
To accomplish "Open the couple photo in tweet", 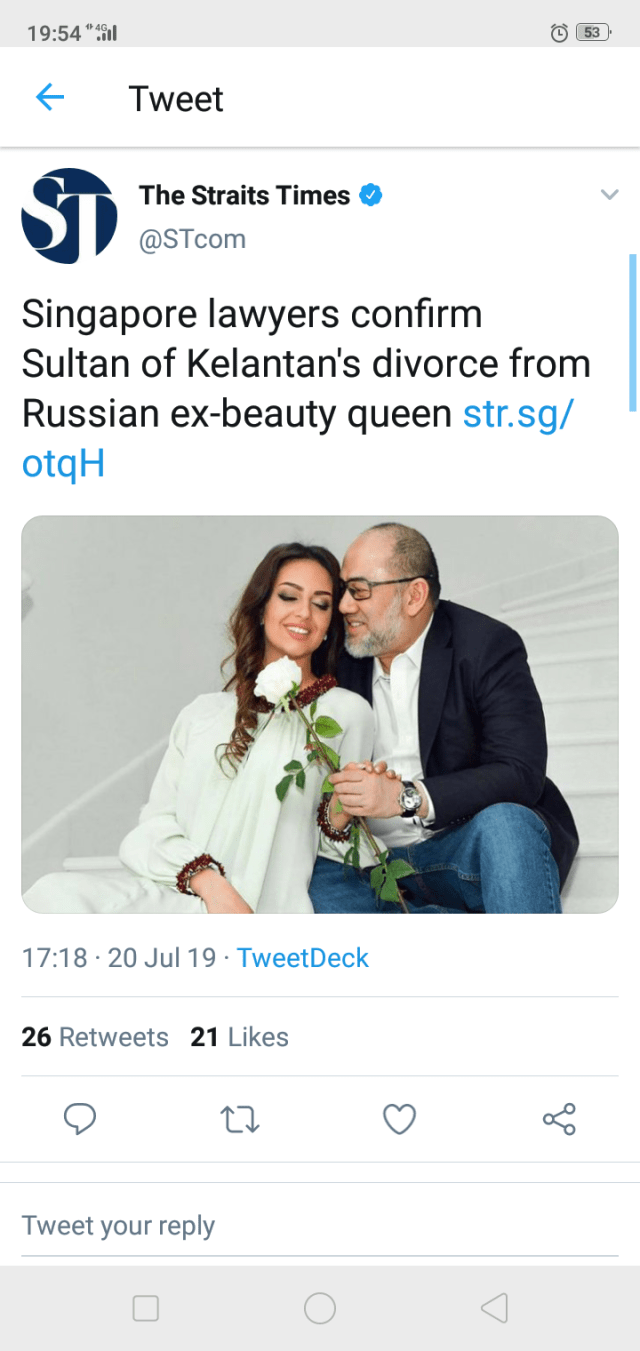I will pos(320,714).
